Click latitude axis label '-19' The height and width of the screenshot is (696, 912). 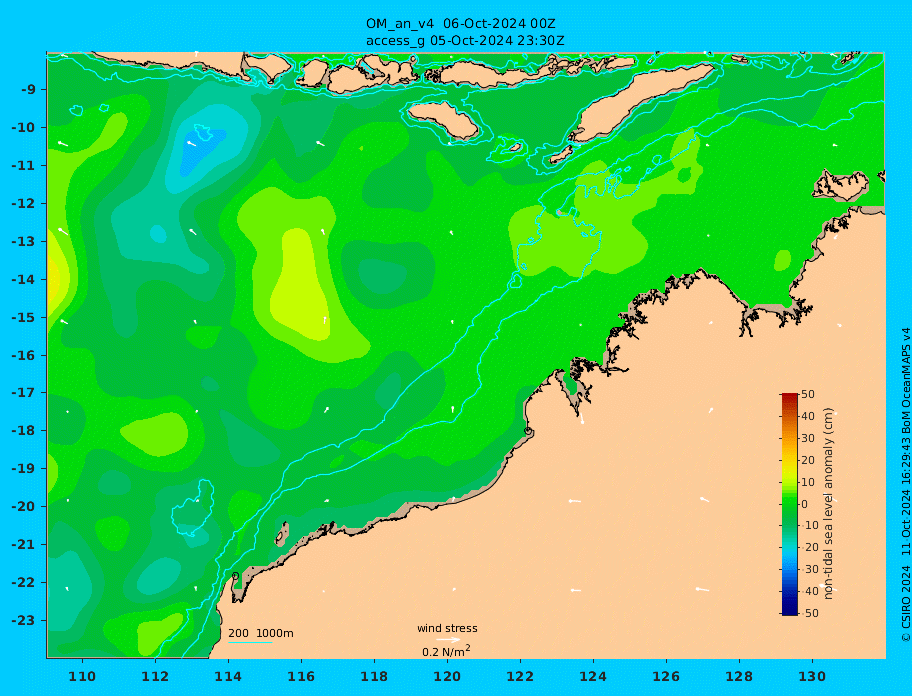pos(23,469)
